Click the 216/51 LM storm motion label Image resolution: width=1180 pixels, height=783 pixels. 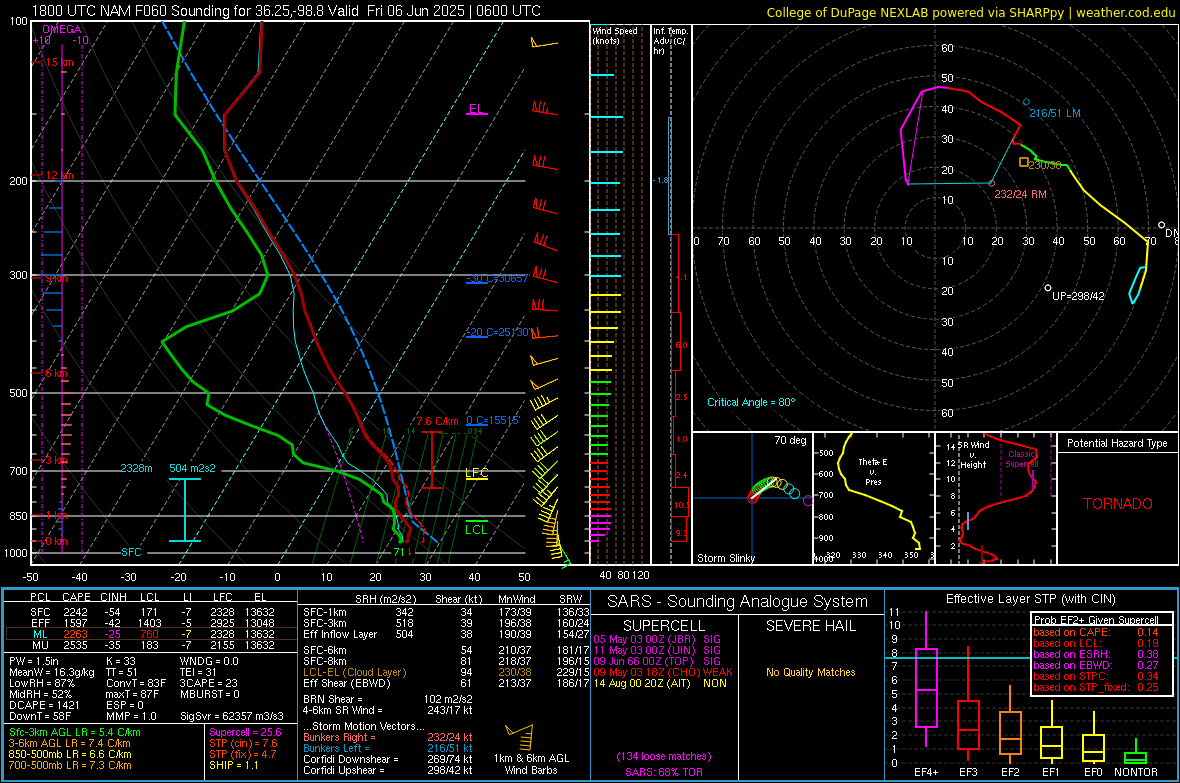click(x=1054, y=113)
